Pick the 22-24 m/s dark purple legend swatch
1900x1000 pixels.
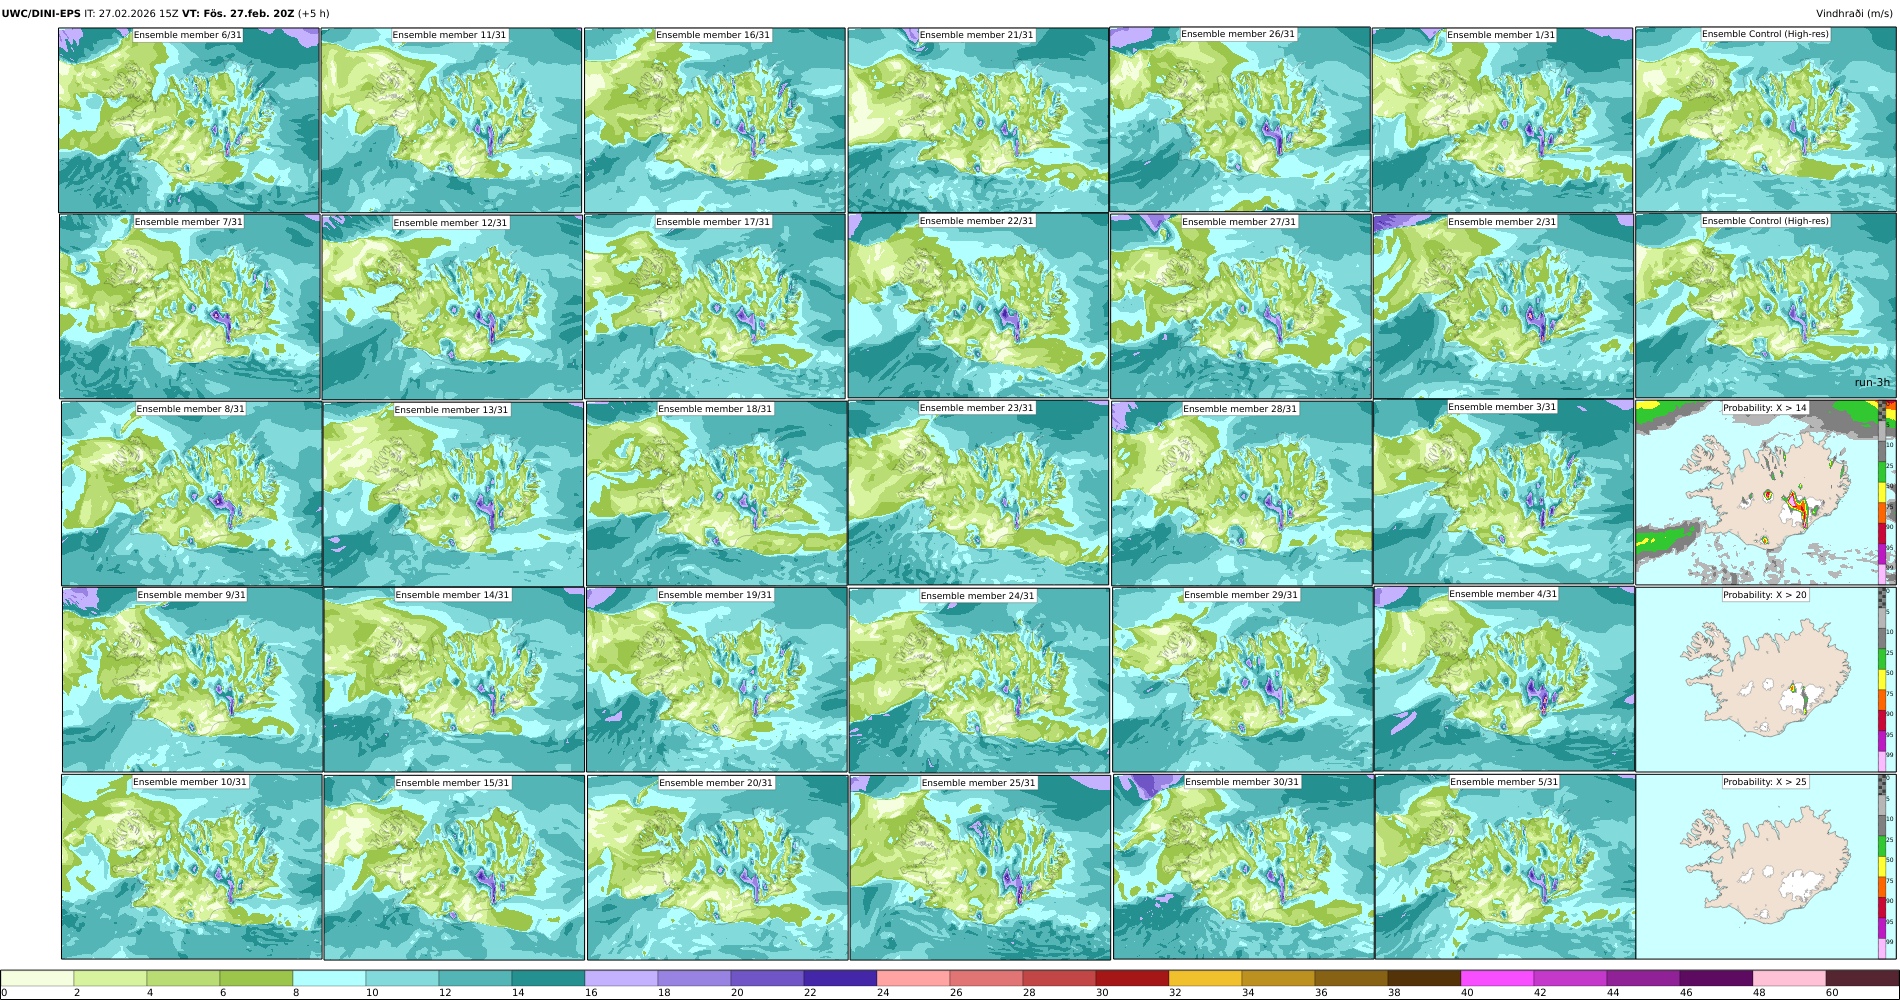840,978
